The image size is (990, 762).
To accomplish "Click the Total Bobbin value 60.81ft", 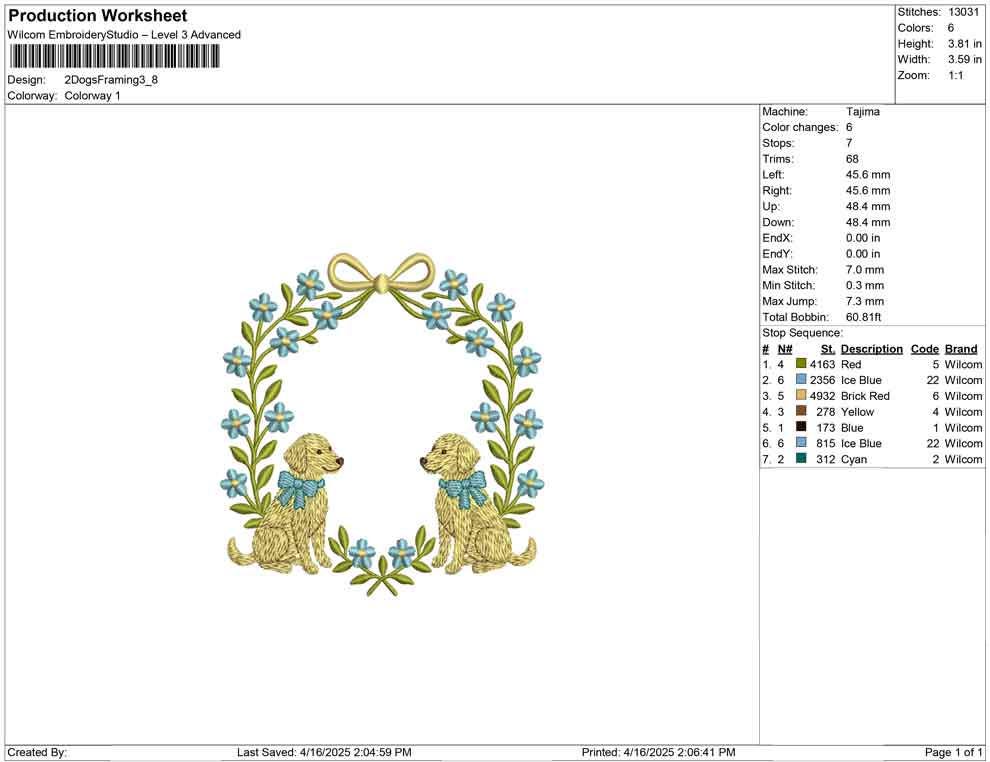I will [864, 317].
